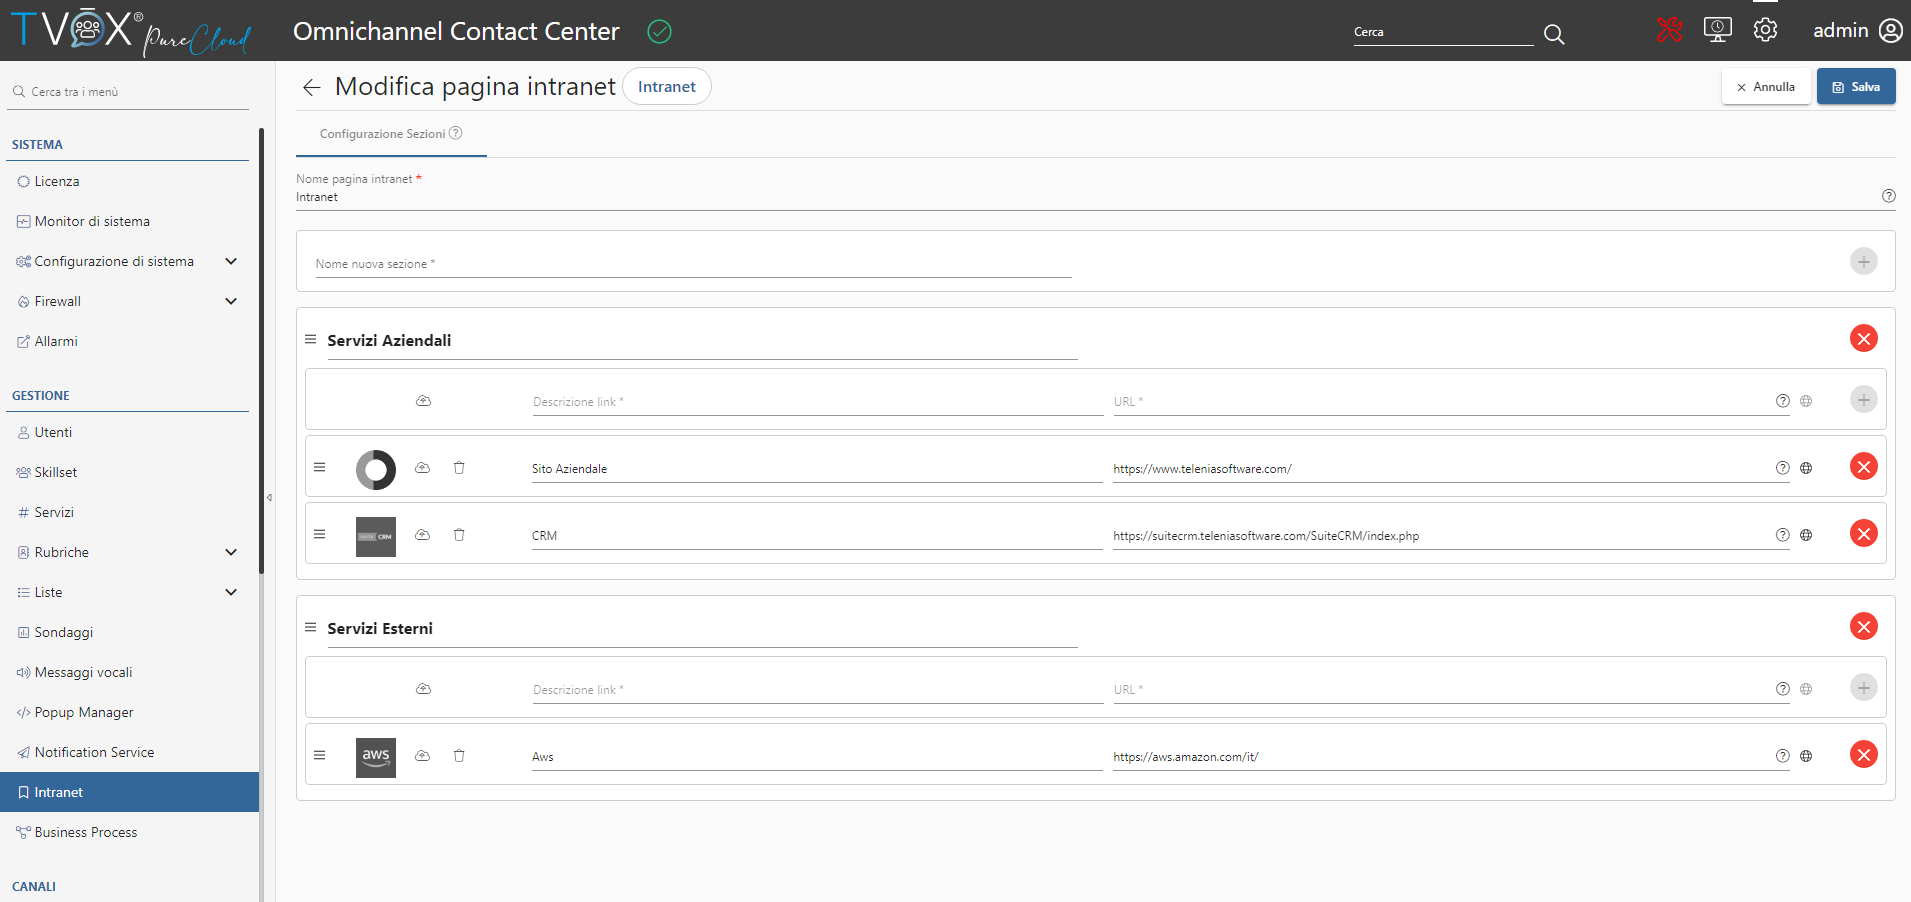
Task: Focus the Nome nuova sezione field
Action: pyautogui.click(x=693, y=264)
